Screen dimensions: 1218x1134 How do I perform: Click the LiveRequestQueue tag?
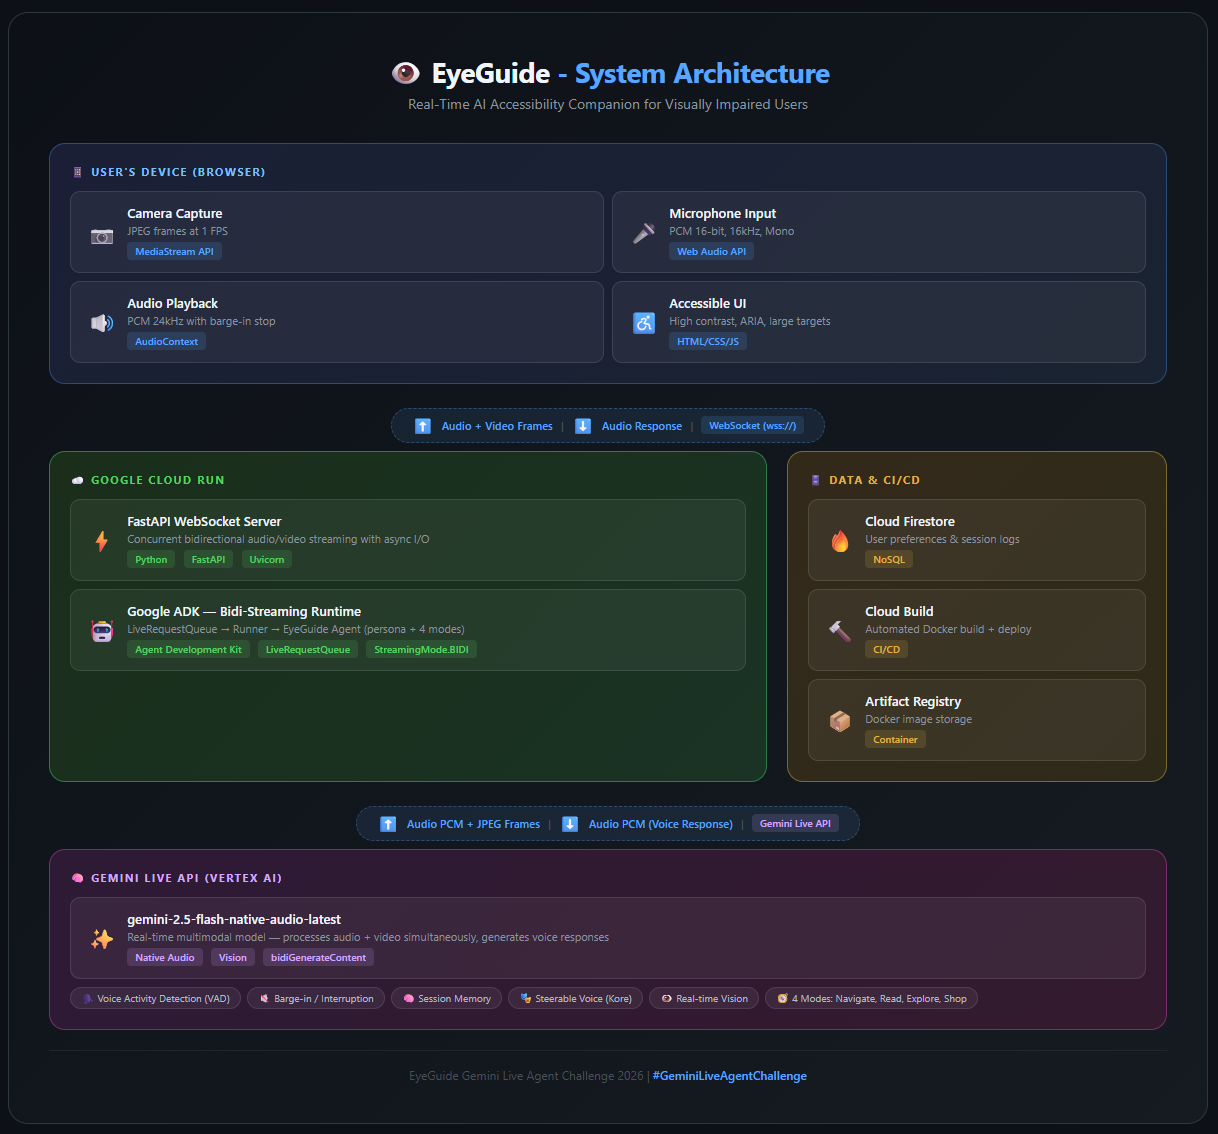click(x=308, y=650)
